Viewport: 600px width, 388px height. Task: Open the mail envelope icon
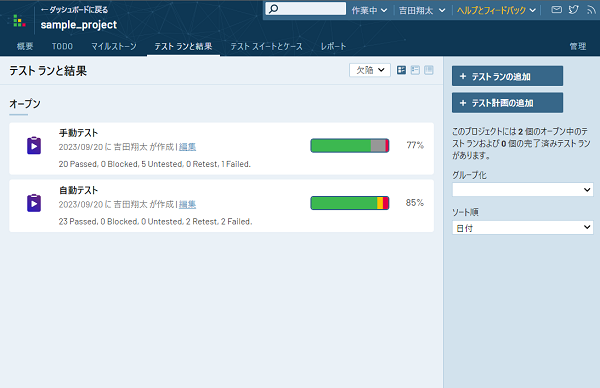(x=556, y=10)
